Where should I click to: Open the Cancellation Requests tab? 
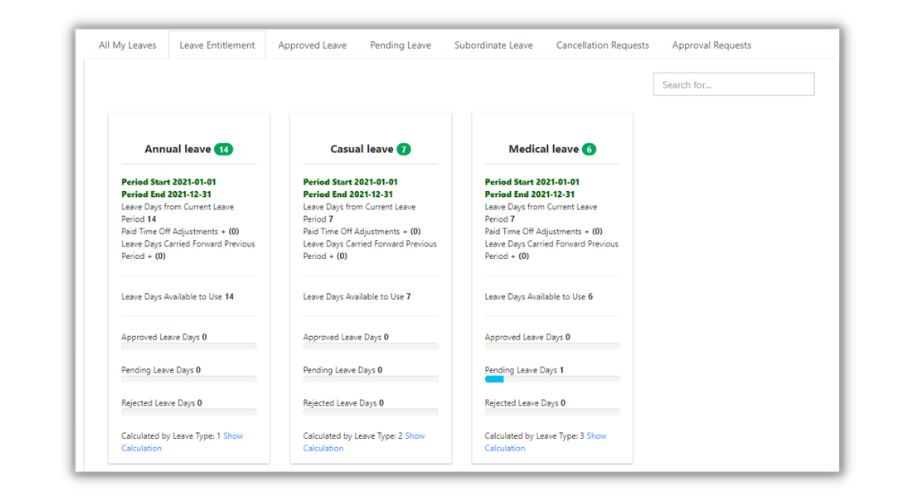[x=602, y=45]
